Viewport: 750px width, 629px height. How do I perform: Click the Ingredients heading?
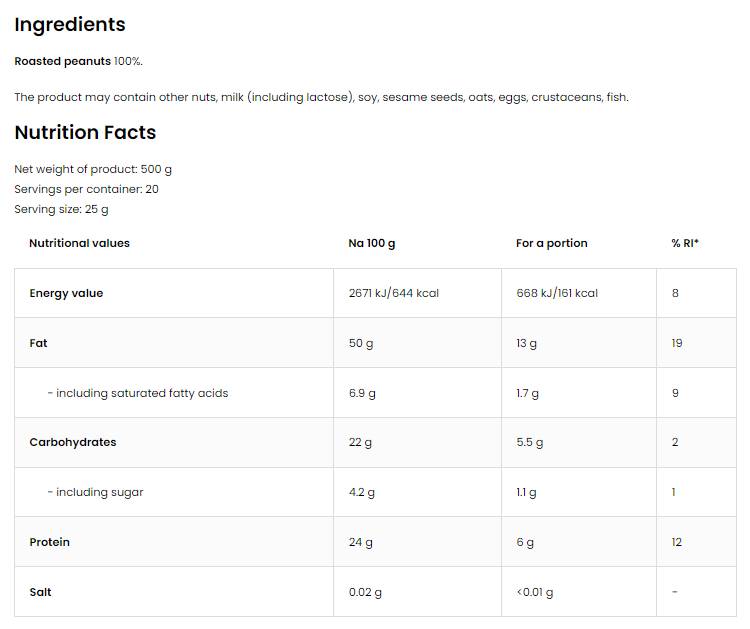[70, 25]
